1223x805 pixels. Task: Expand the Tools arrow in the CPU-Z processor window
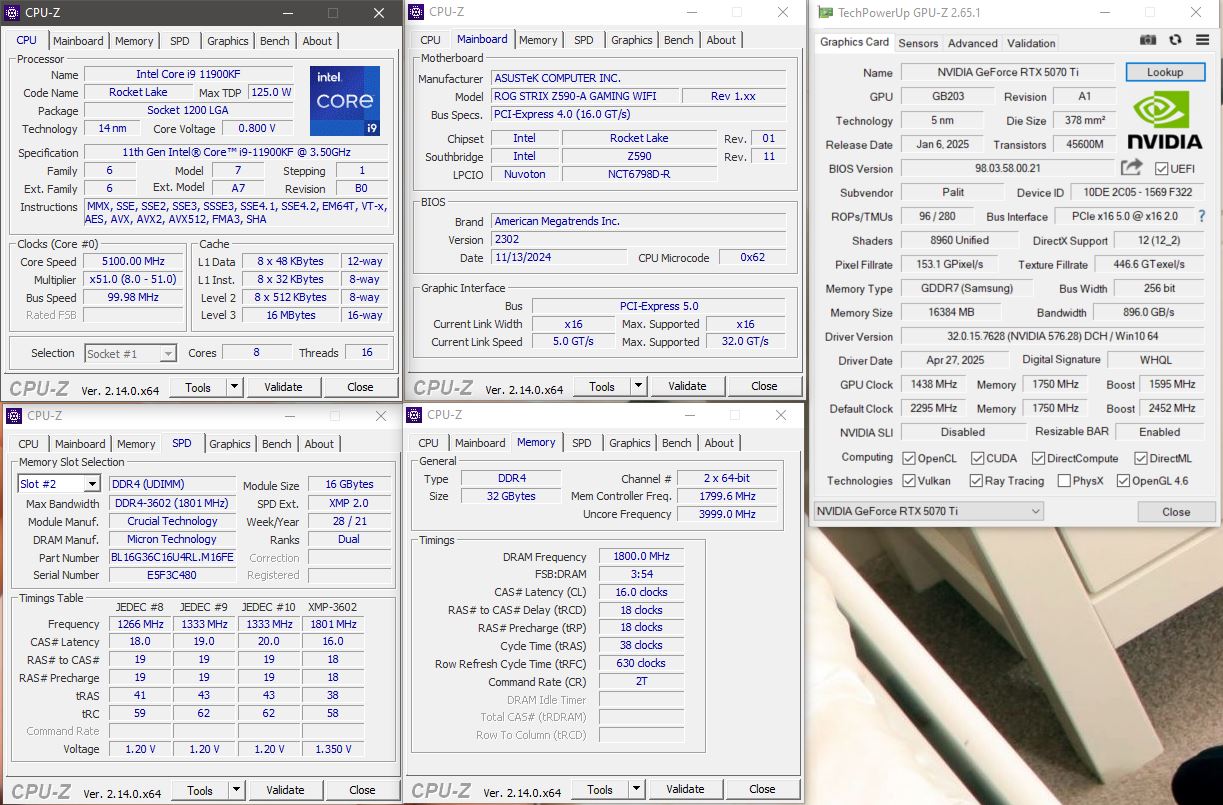[234, 387]
